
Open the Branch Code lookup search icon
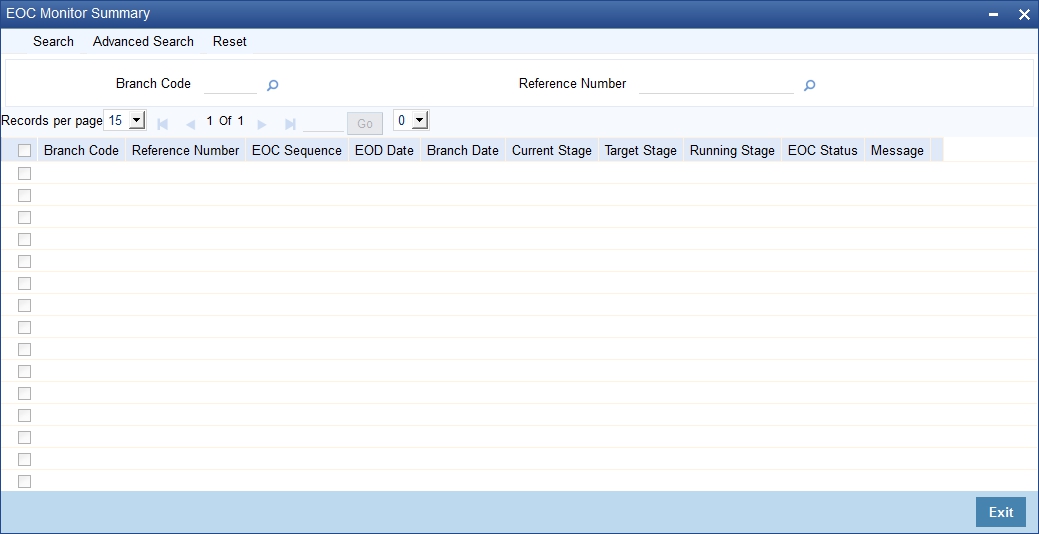[272, 85]
